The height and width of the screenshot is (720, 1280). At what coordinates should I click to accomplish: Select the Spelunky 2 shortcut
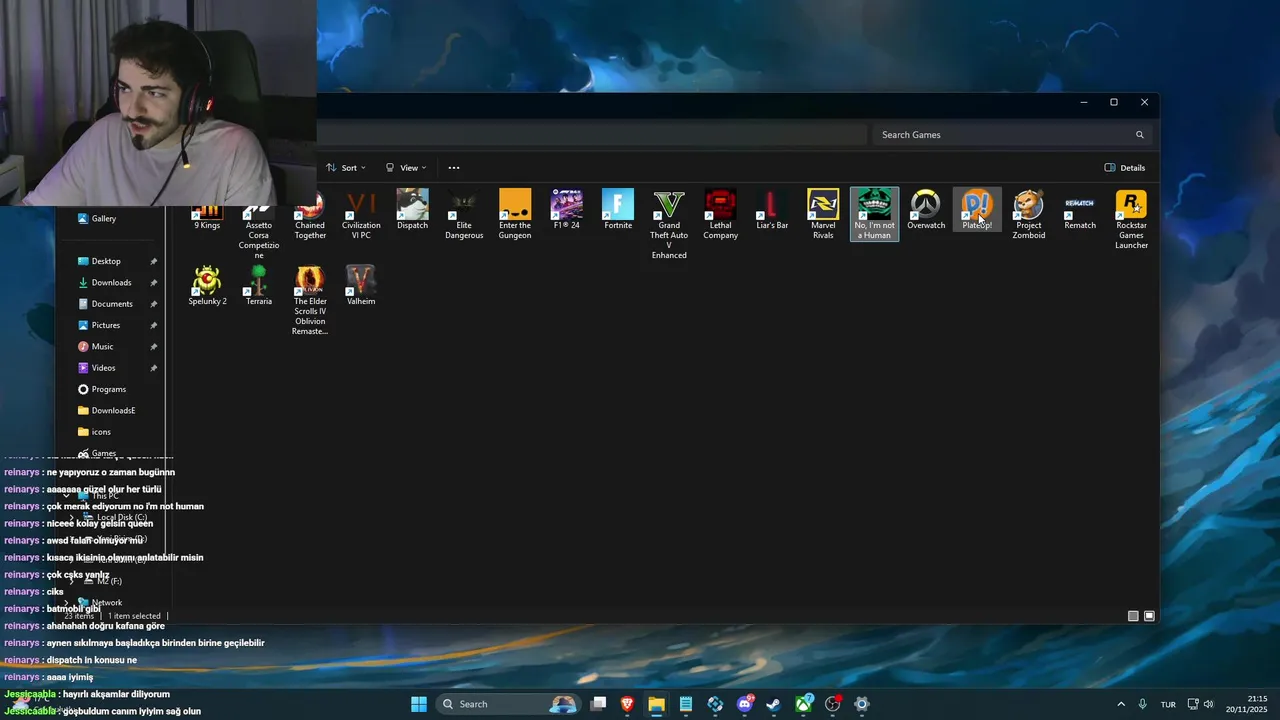pos(207,286)
